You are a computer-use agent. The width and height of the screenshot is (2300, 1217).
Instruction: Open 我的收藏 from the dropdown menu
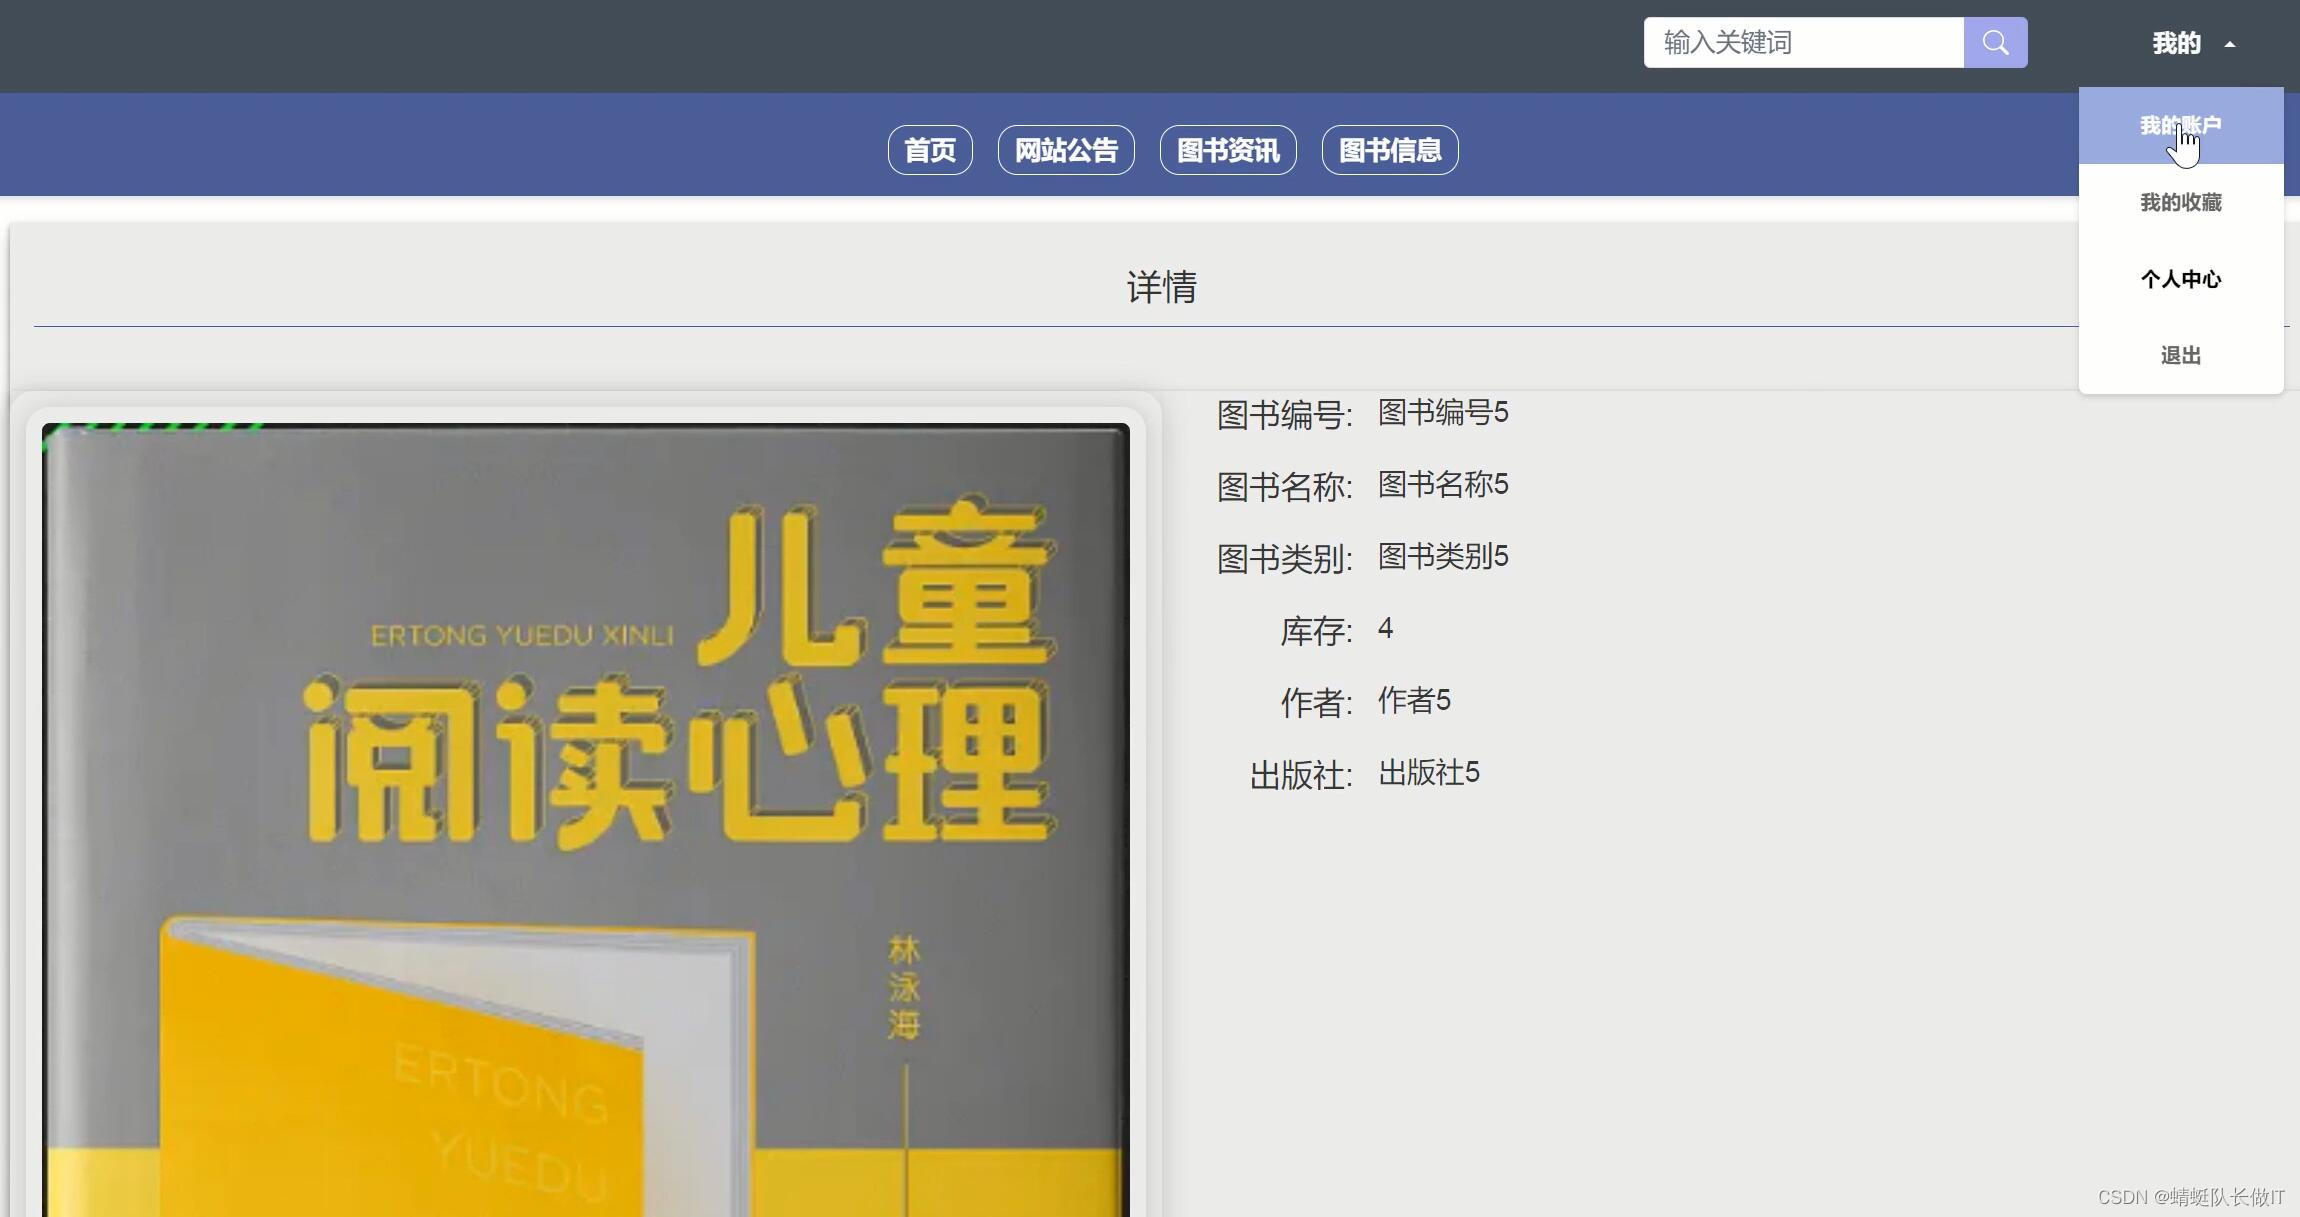(2180, 203)
